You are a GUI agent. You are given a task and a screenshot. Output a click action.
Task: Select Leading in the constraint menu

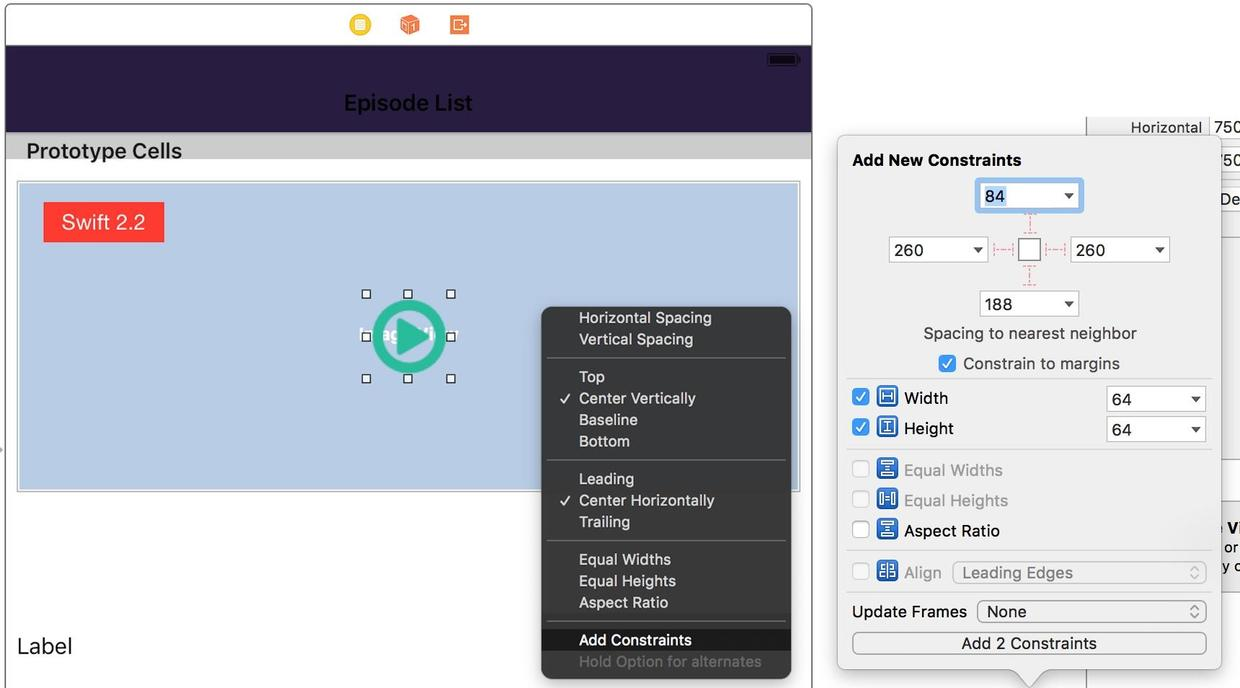(606, 479)
